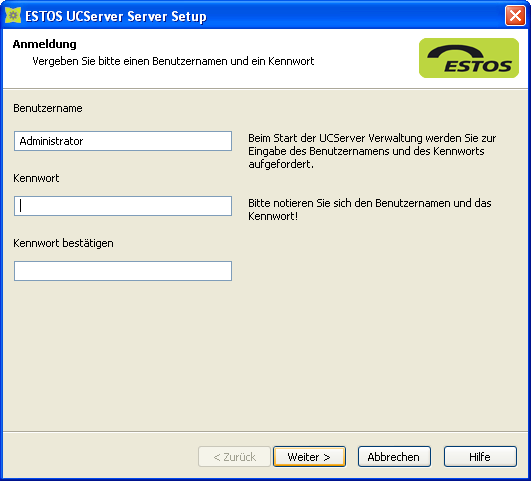Click the setup icon in the title bar
531x481 pixels.
pyautogui.click(x=13, y=16)
